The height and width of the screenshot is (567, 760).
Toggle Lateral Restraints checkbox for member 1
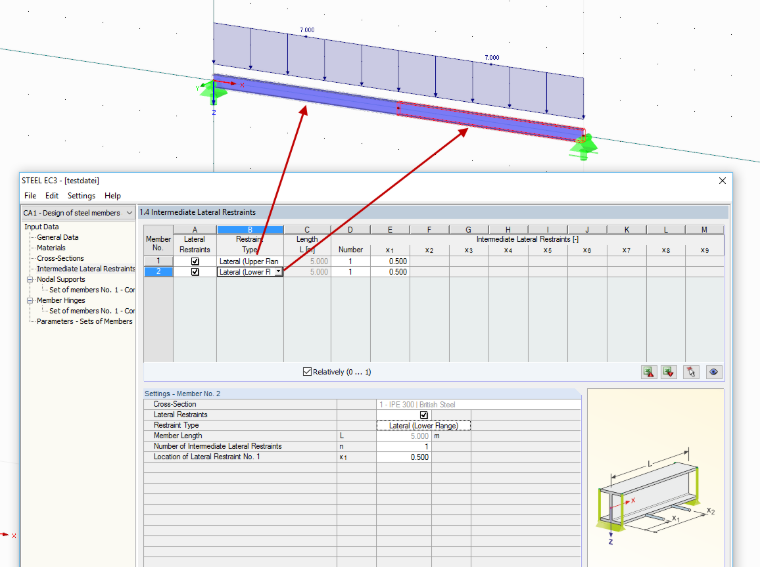pos(195,261)
